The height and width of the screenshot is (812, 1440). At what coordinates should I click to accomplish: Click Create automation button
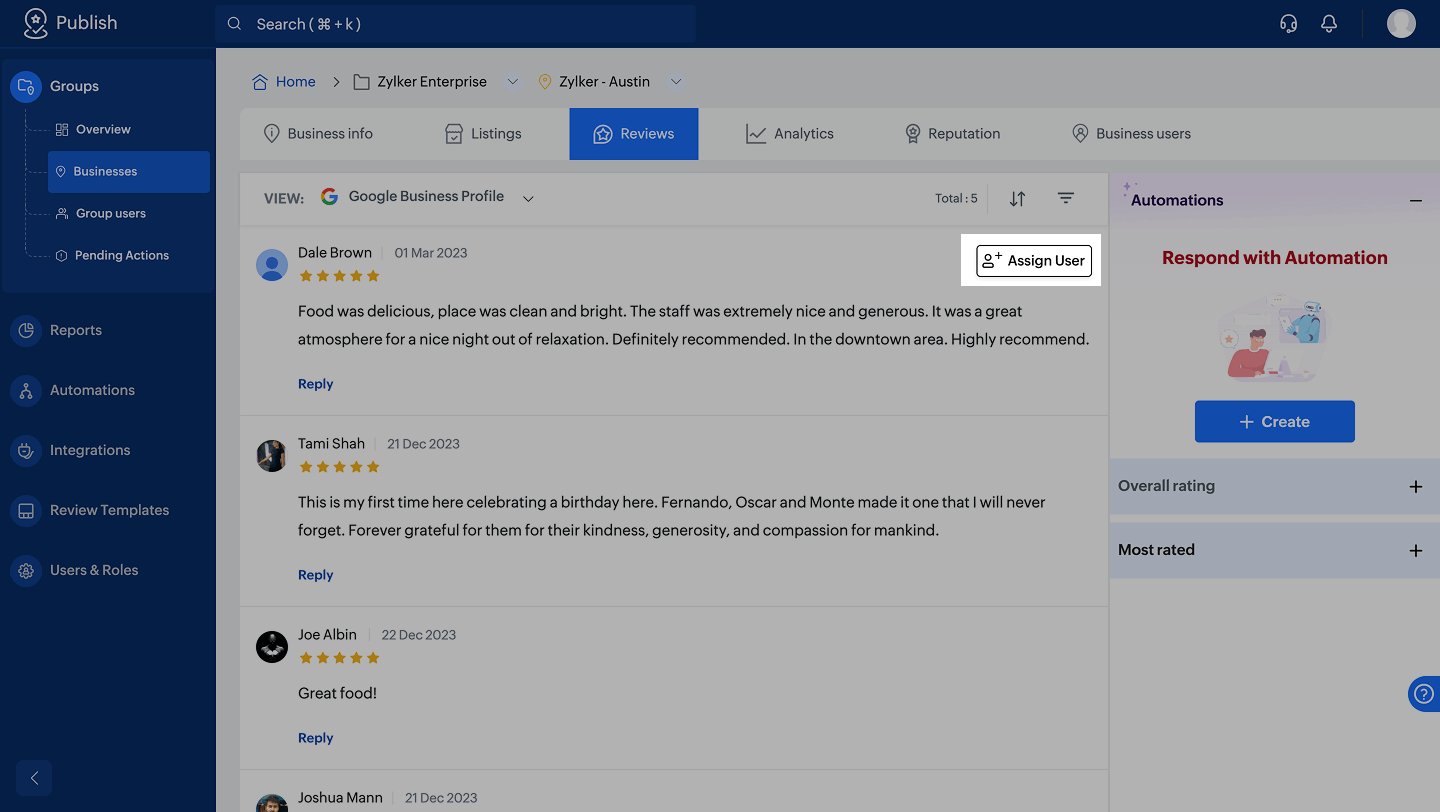pos(1274,422)
